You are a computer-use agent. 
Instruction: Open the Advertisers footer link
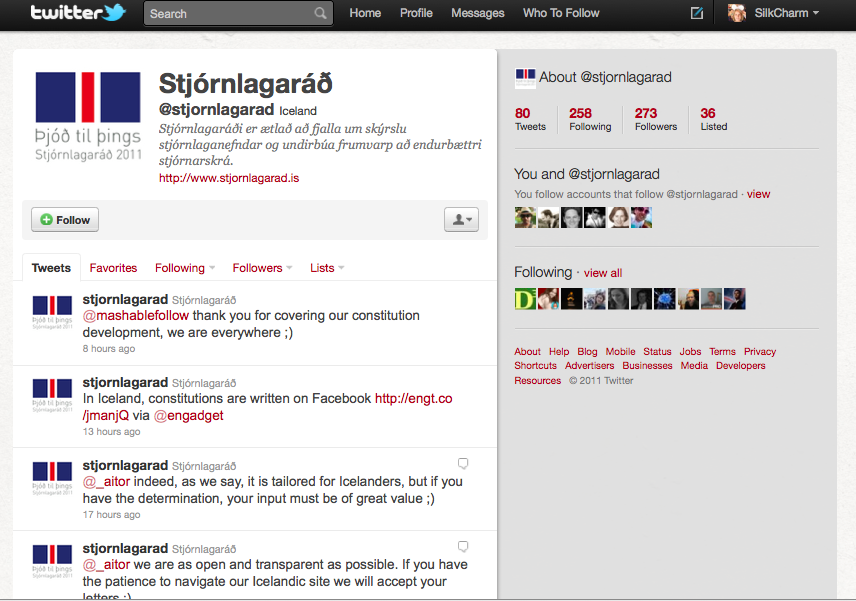point(590,366)
